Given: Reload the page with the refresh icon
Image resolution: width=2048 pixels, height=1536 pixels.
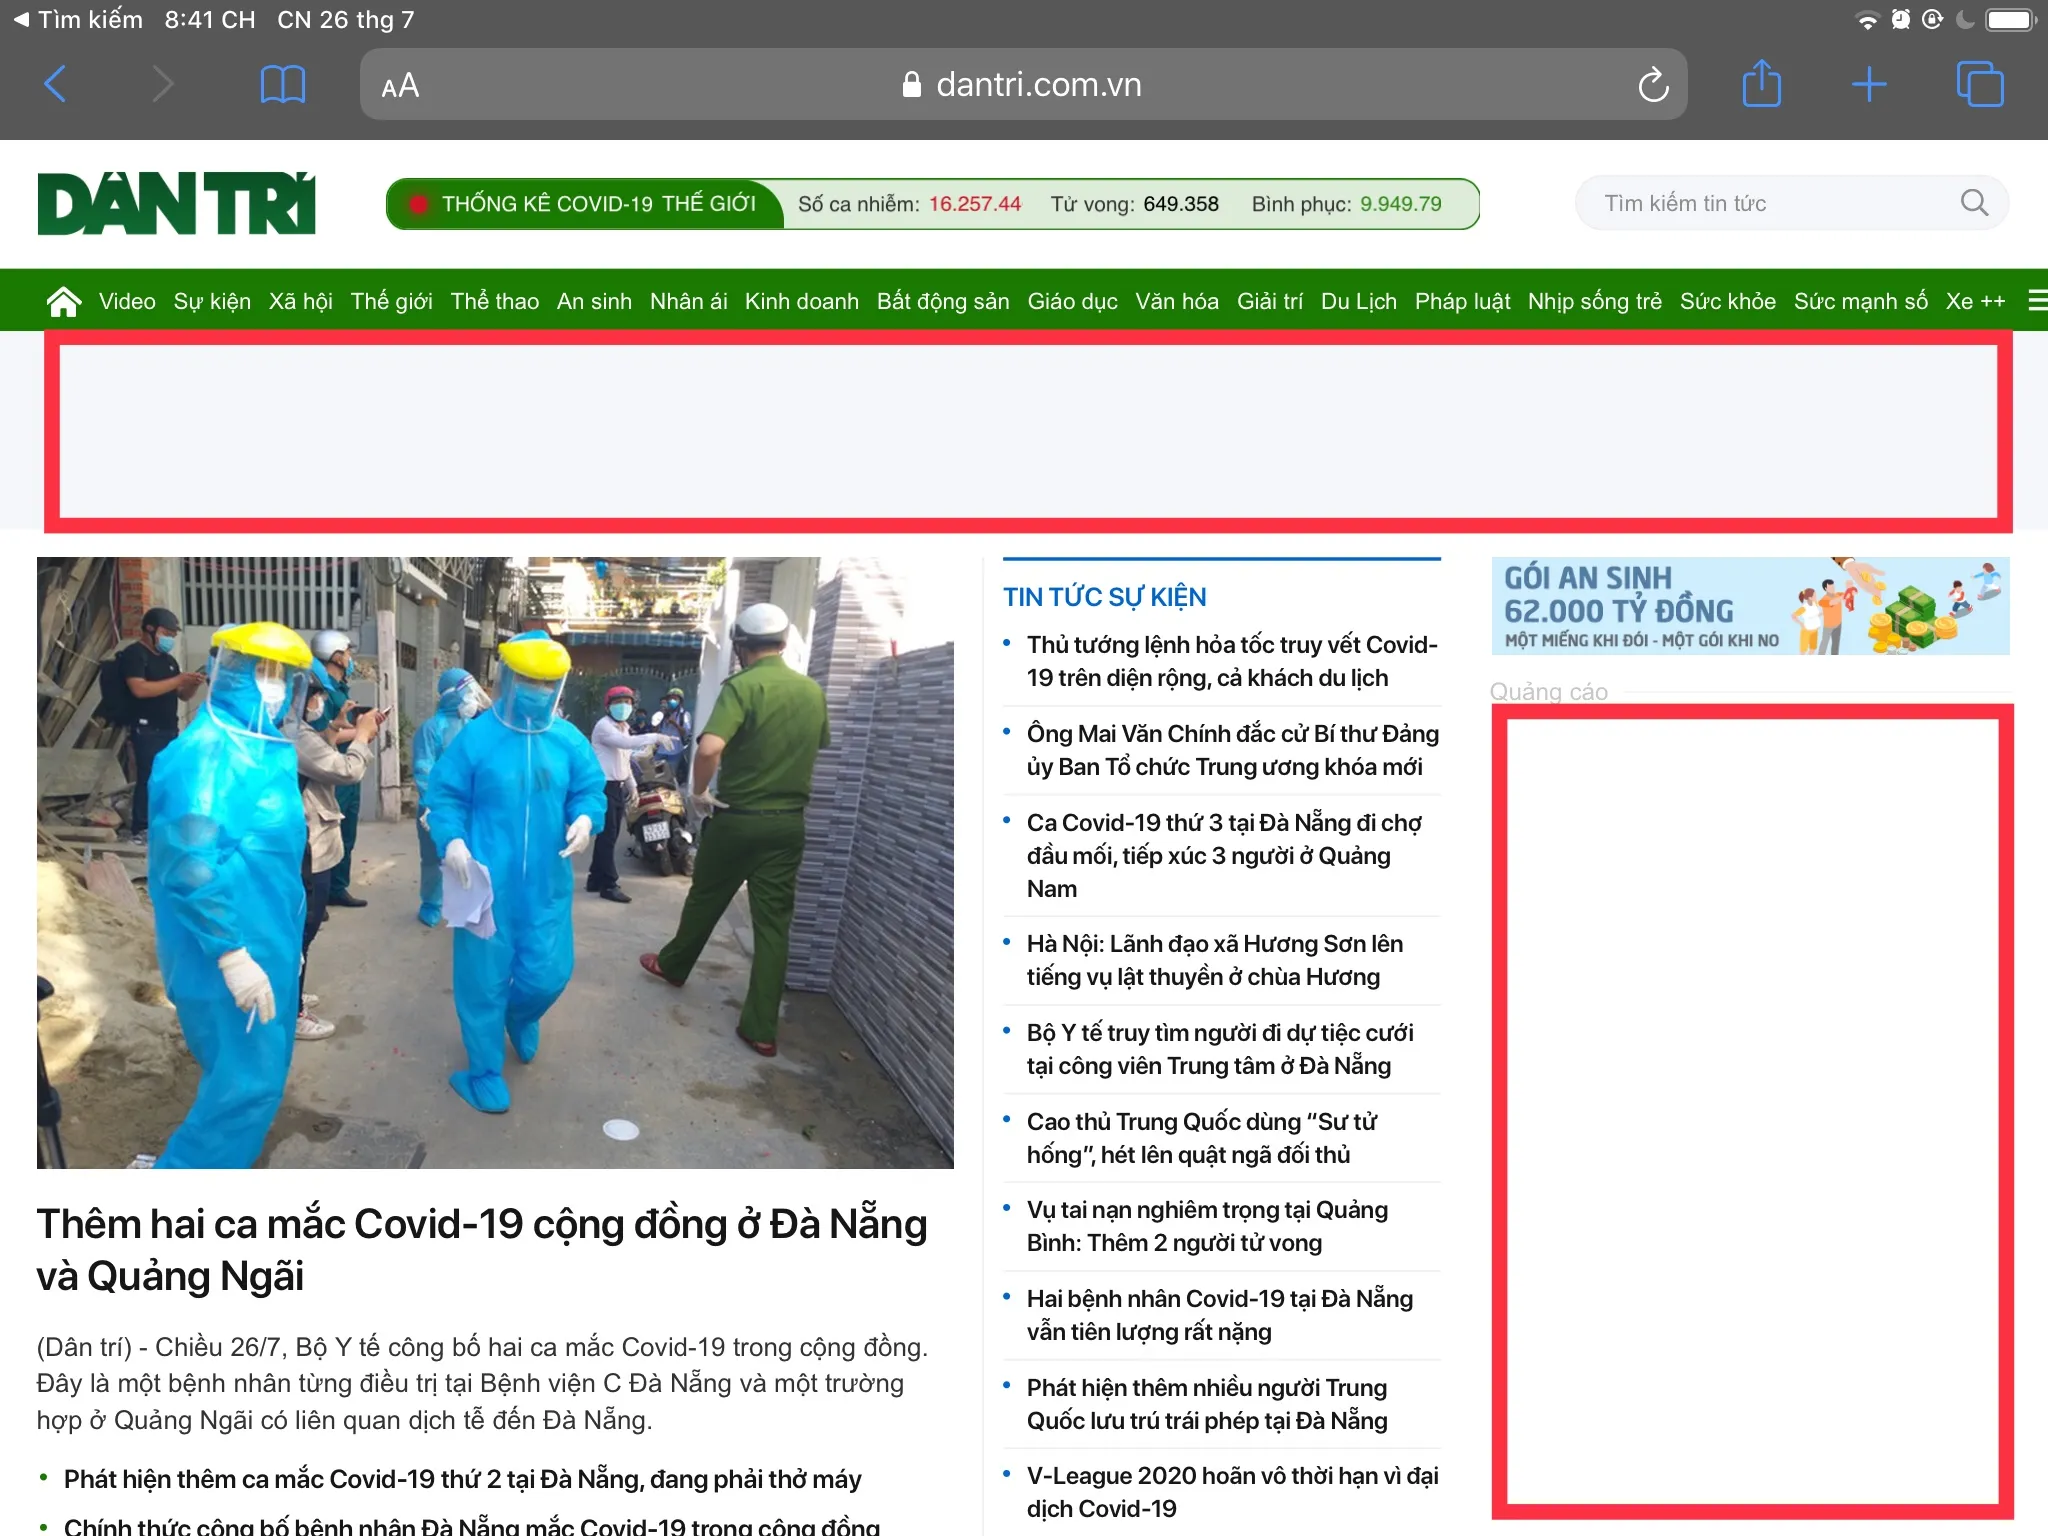Looking at the screenshot, I should (x=1653, y=85).
